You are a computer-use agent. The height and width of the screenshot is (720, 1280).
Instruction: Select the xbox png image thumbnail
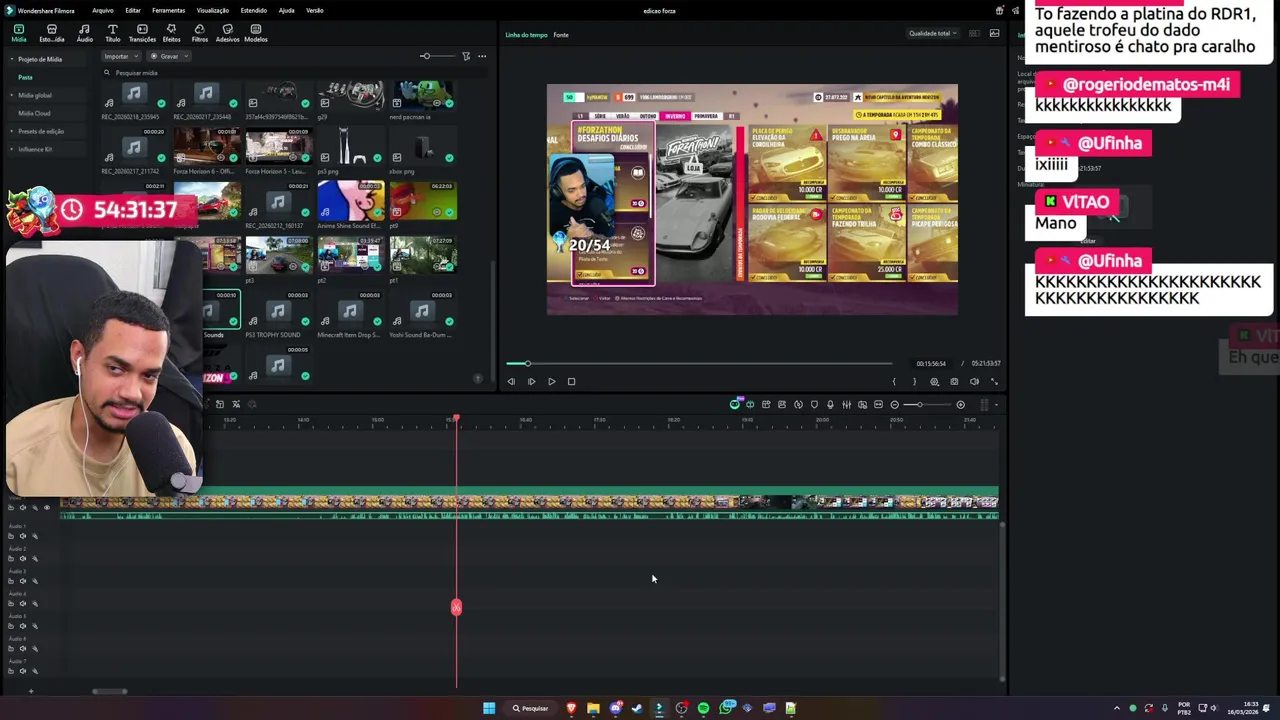422,152
